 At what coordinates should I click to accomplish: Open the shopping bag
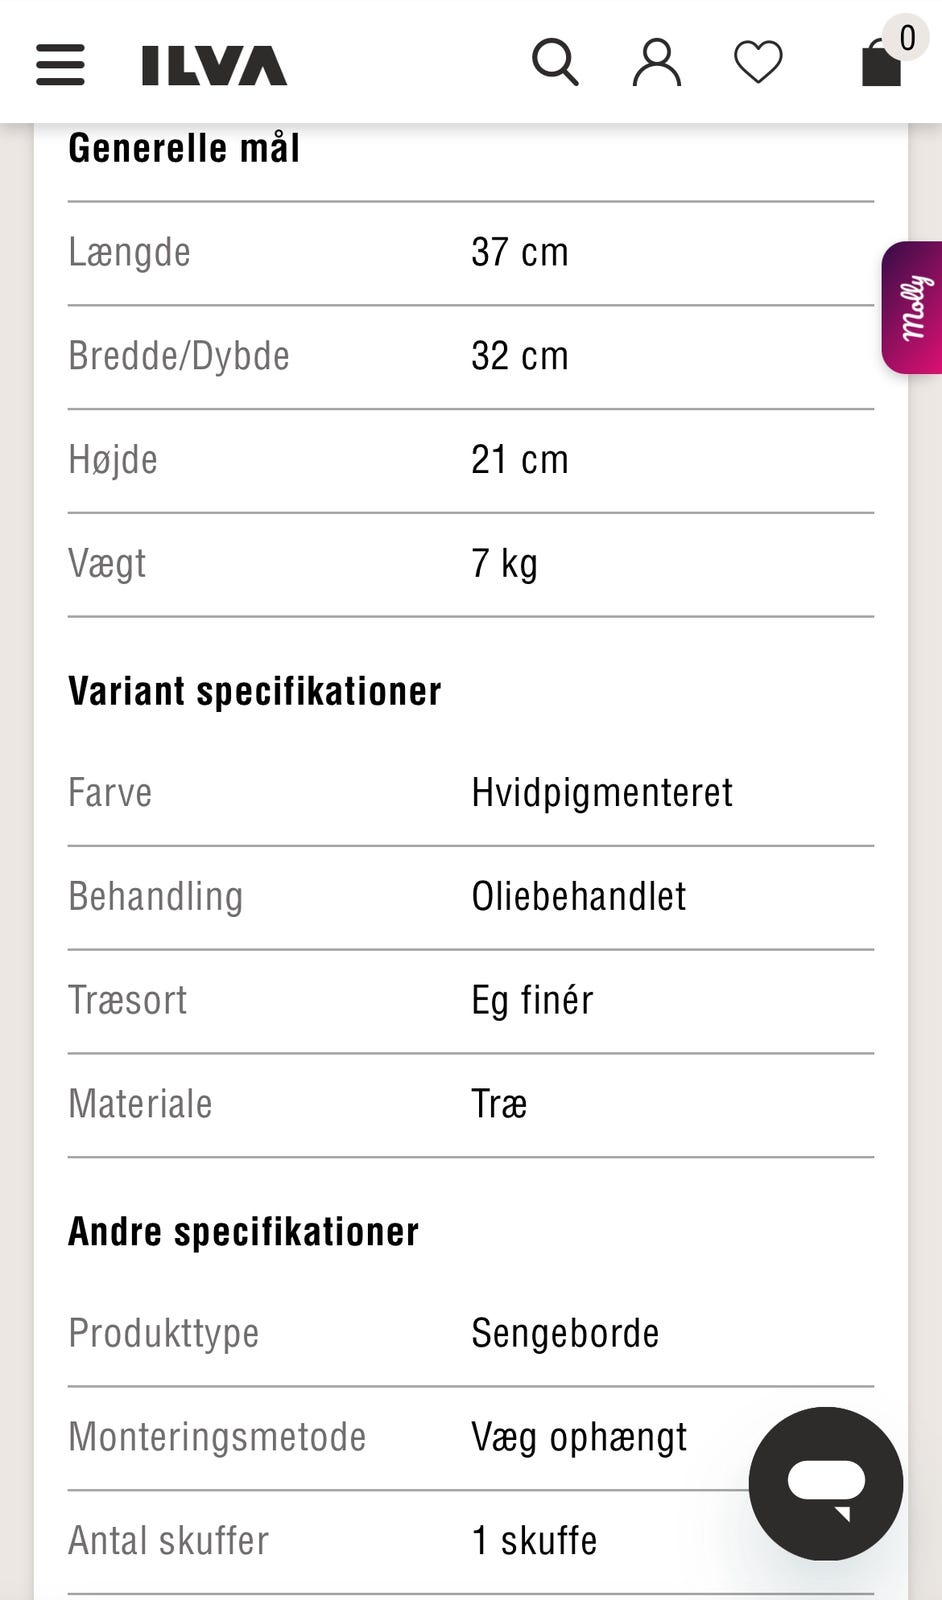(x=880, y=64)
